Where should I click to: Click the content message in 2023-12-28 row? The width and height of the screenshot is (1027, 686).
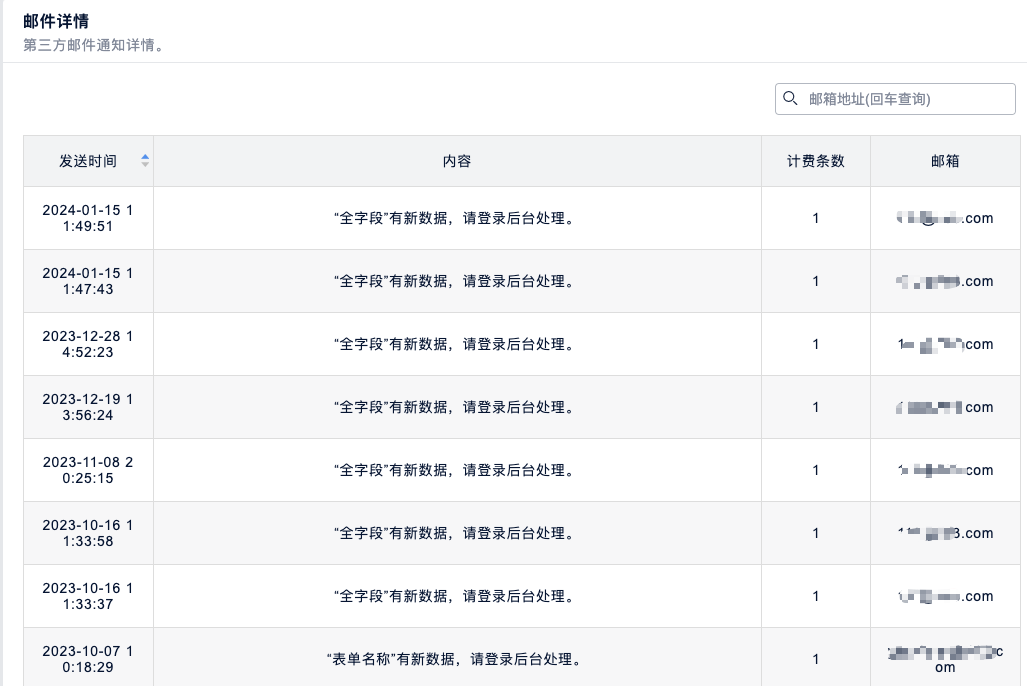pos(457,344)
